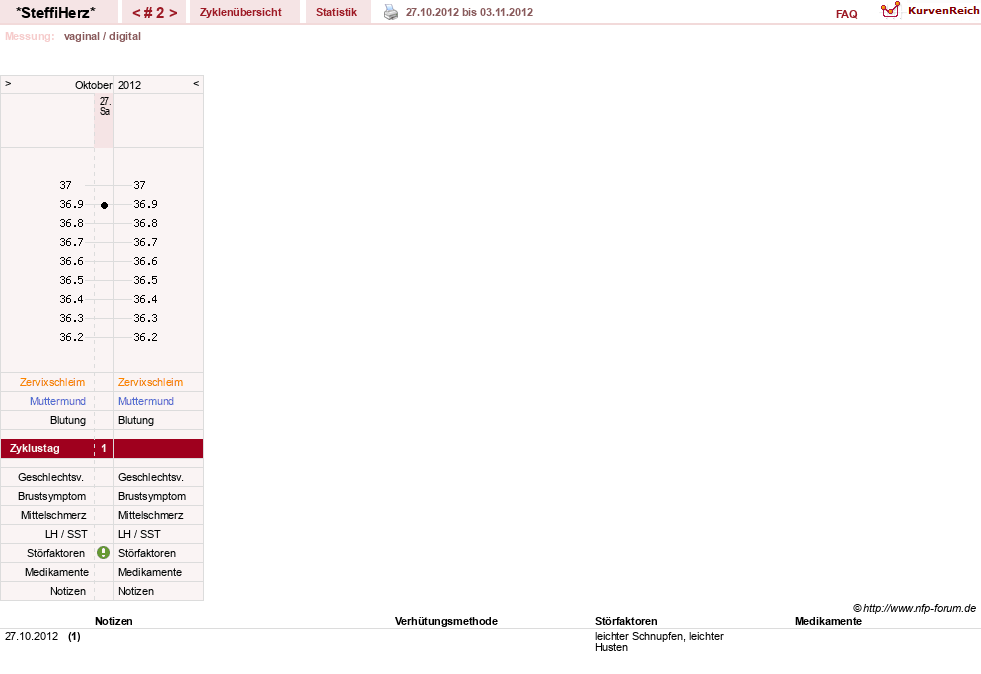Click the nfp-forum.de copyright link
The image size is (981, 674).
point(914,608)
